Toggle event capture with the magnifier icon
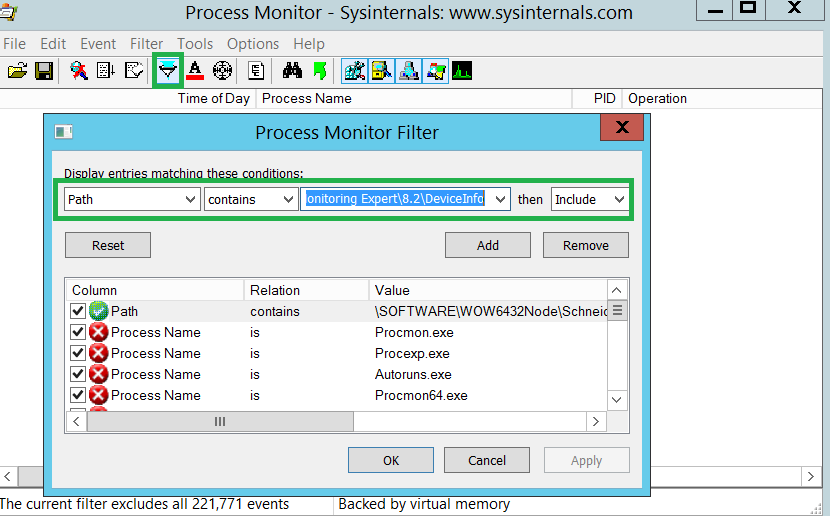831x517 pixels. point(78,70)
